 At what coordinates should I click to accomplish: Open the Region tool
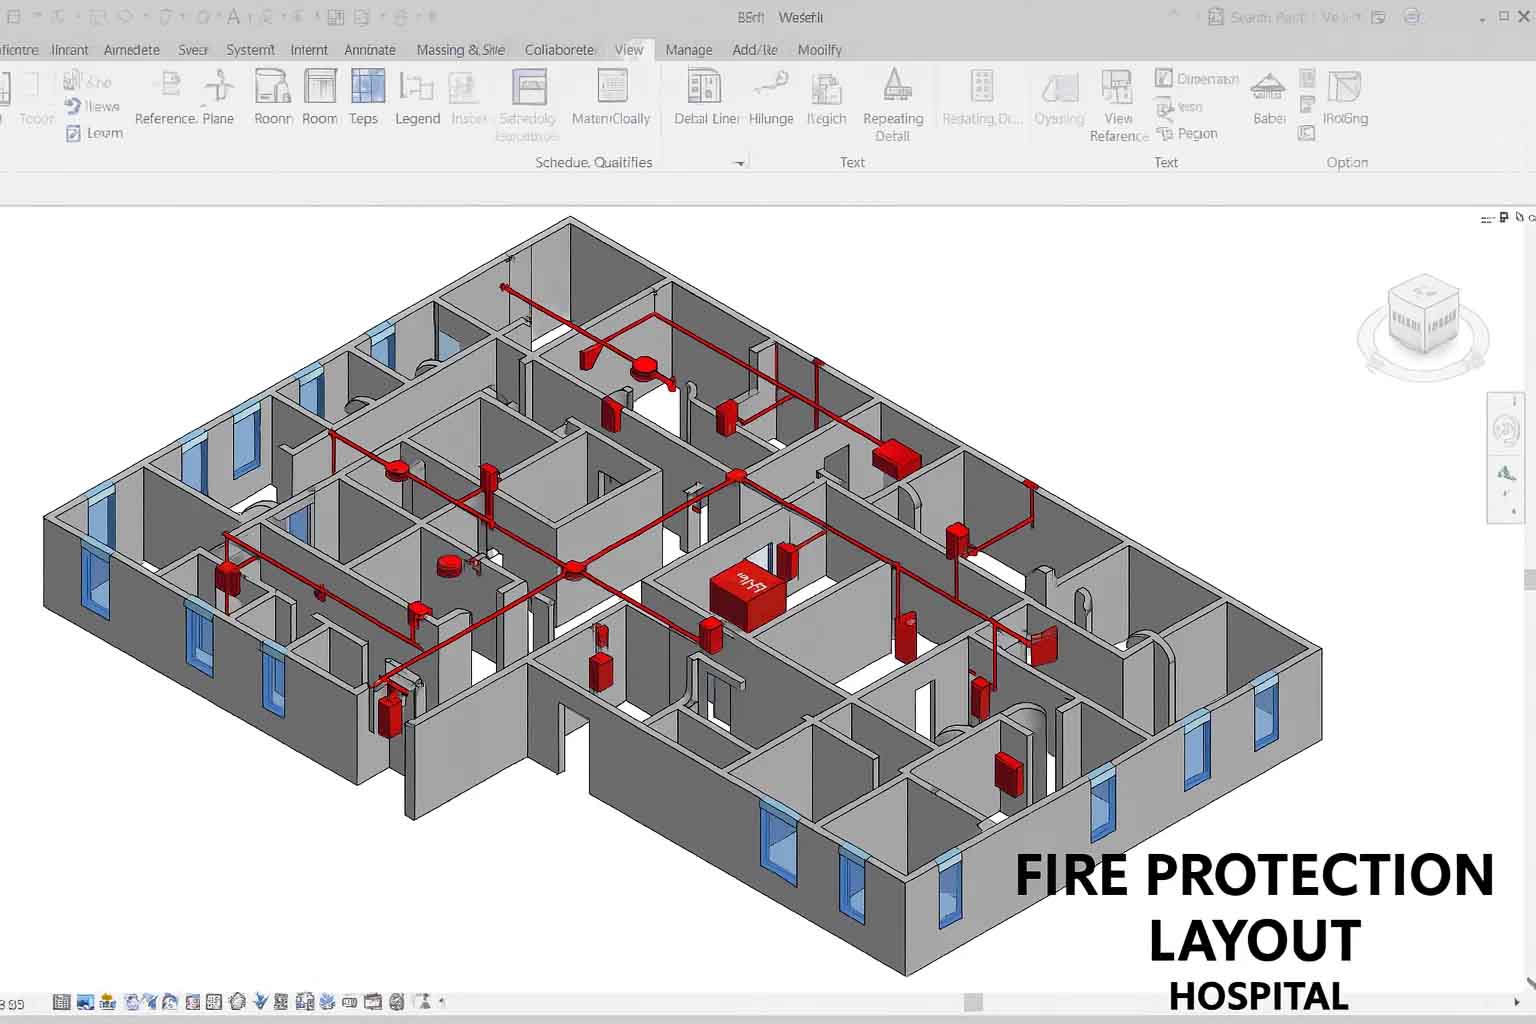tap(1190, 133)
